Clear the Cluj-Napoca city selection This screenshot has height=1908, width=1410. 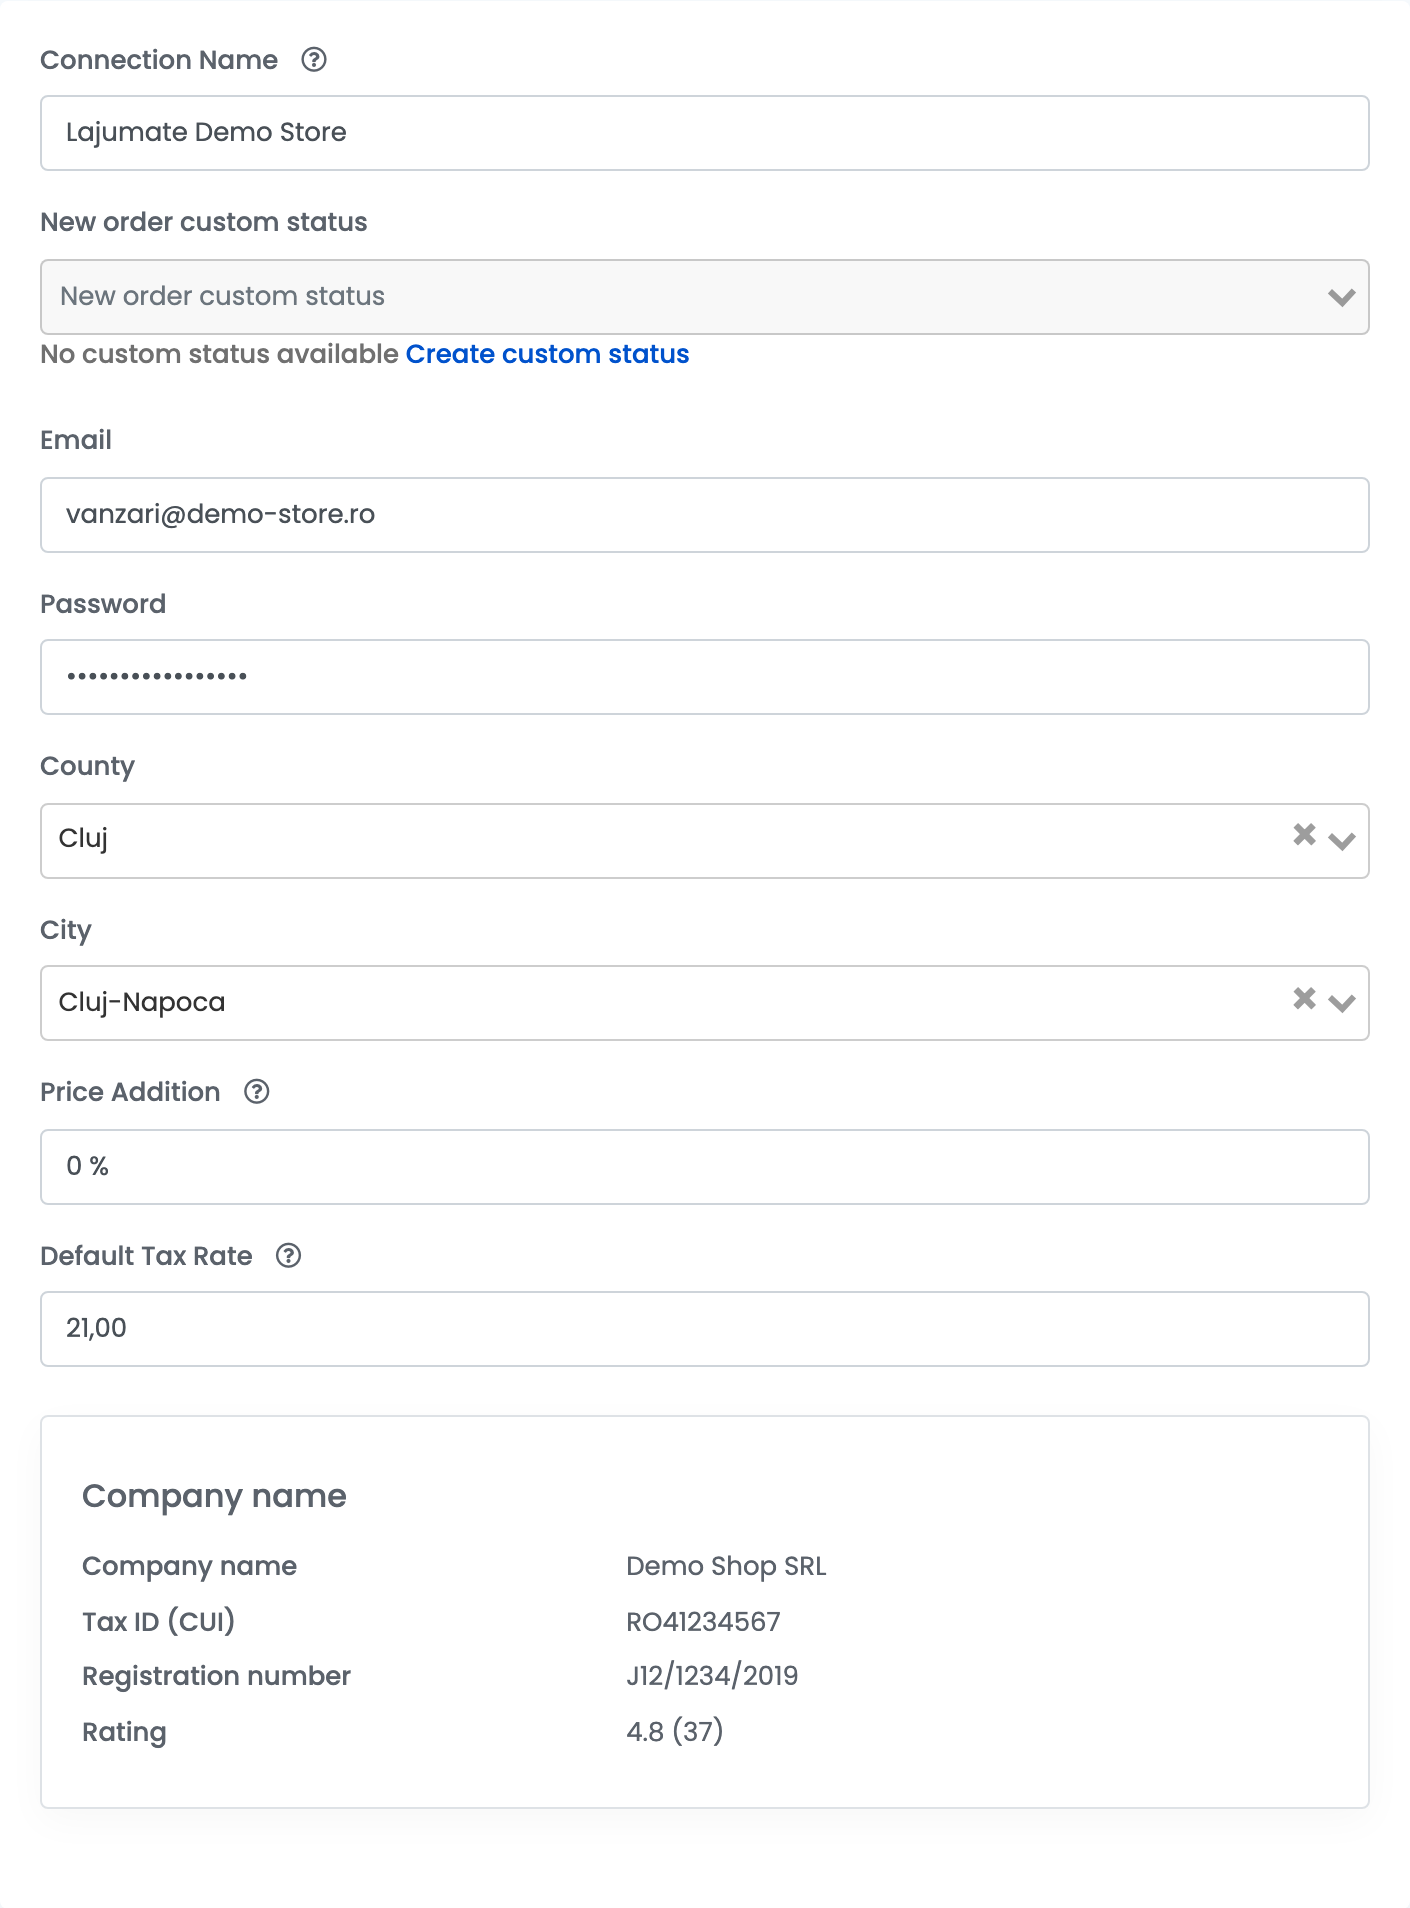(x=1304, y=999)
